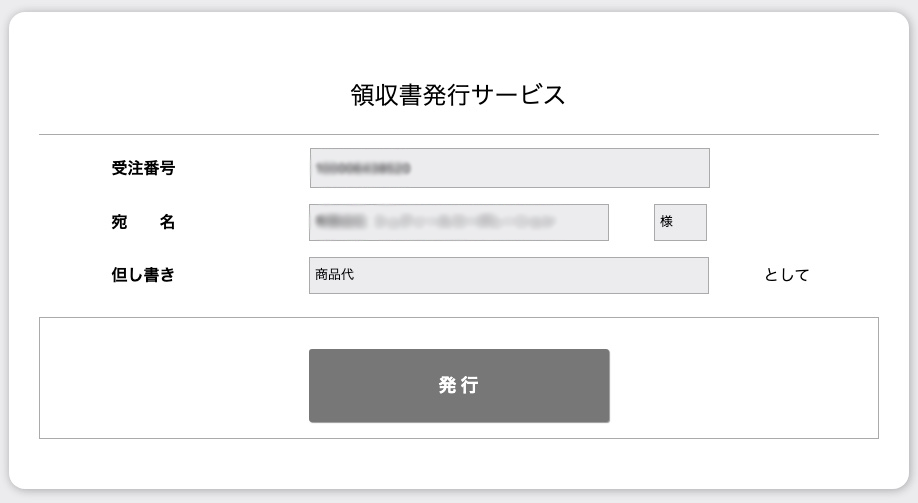Viewport: 918px width, 503px height.
Task: Click the 発行 button
Action: point(459,386)
